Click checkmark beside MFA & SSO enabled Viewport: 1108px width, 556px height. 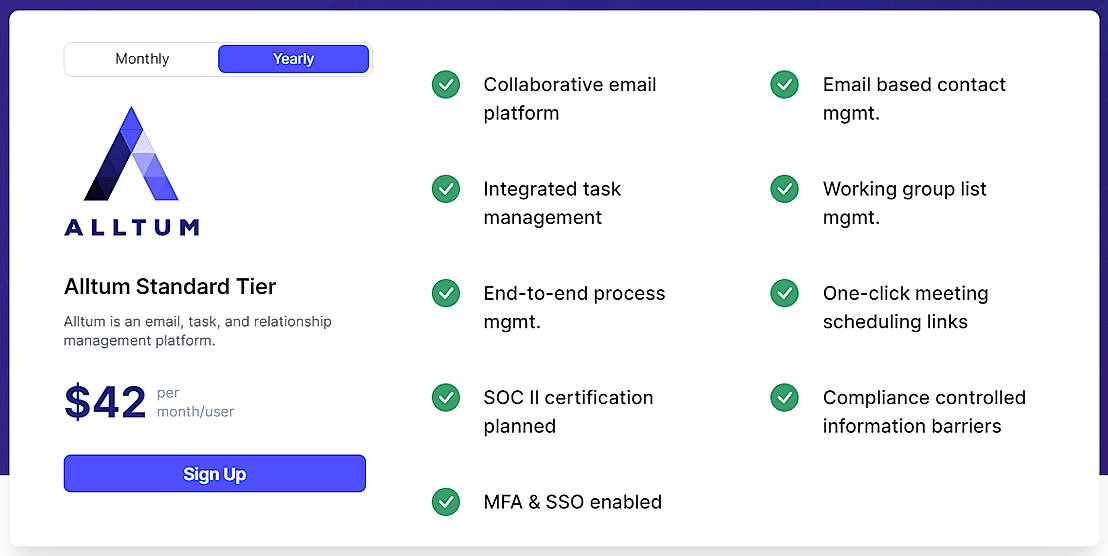pyautogui.click(x=446, y=502)
